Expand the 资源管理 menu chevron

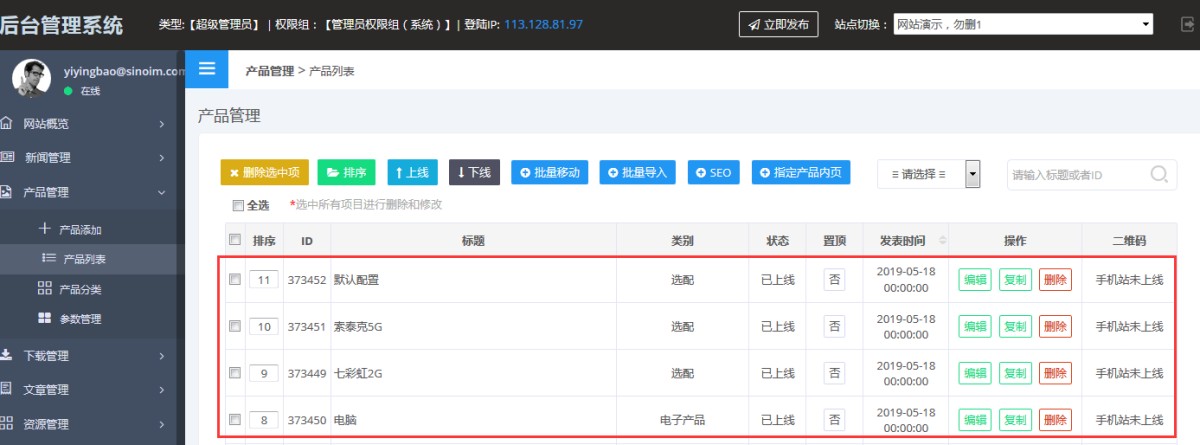(x=161, y=424)
